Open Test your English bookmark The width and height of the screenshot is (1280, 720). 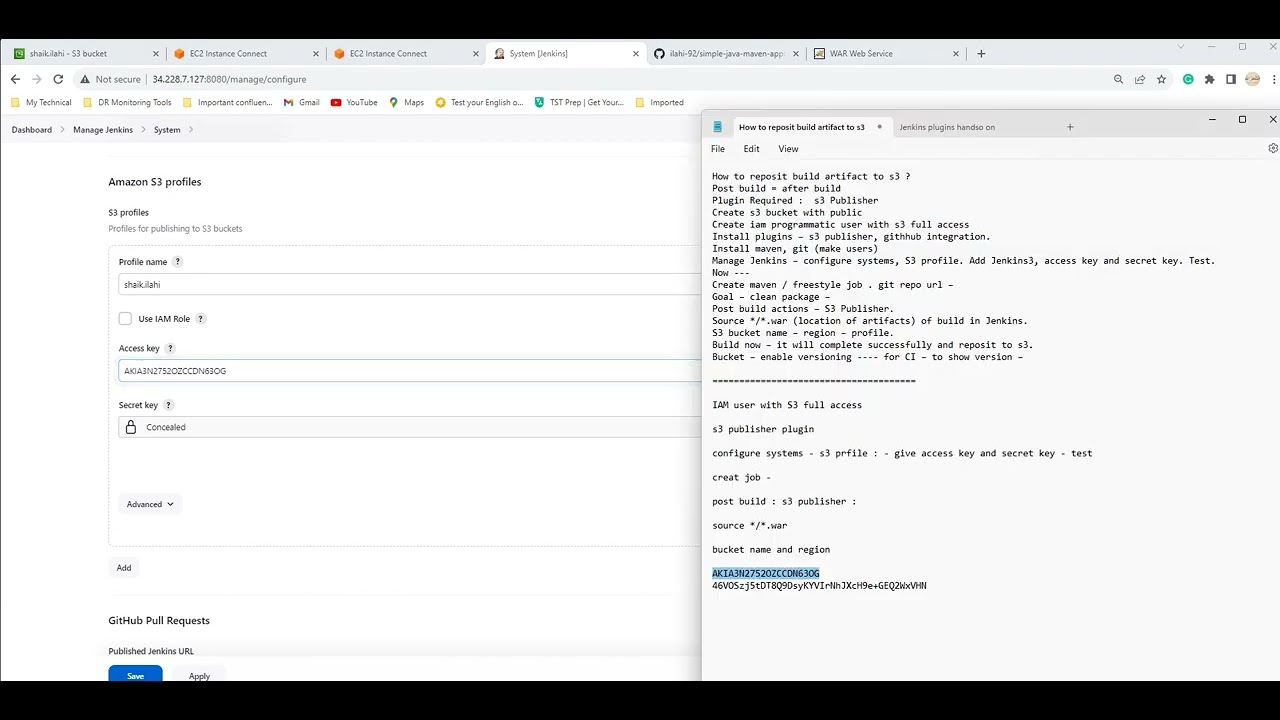click(479, 102)
